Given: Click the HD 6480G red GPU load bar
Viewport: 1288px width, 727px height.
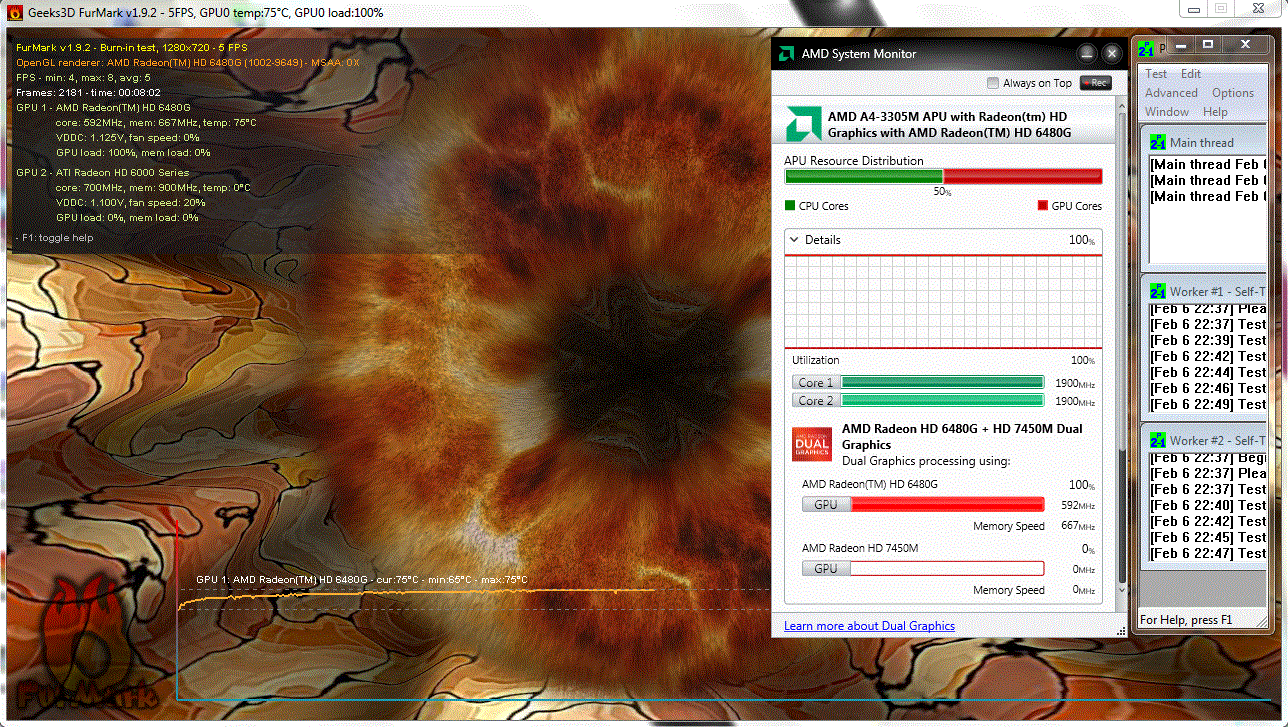Looking at the screenshot, I should [x=947, y=504].
